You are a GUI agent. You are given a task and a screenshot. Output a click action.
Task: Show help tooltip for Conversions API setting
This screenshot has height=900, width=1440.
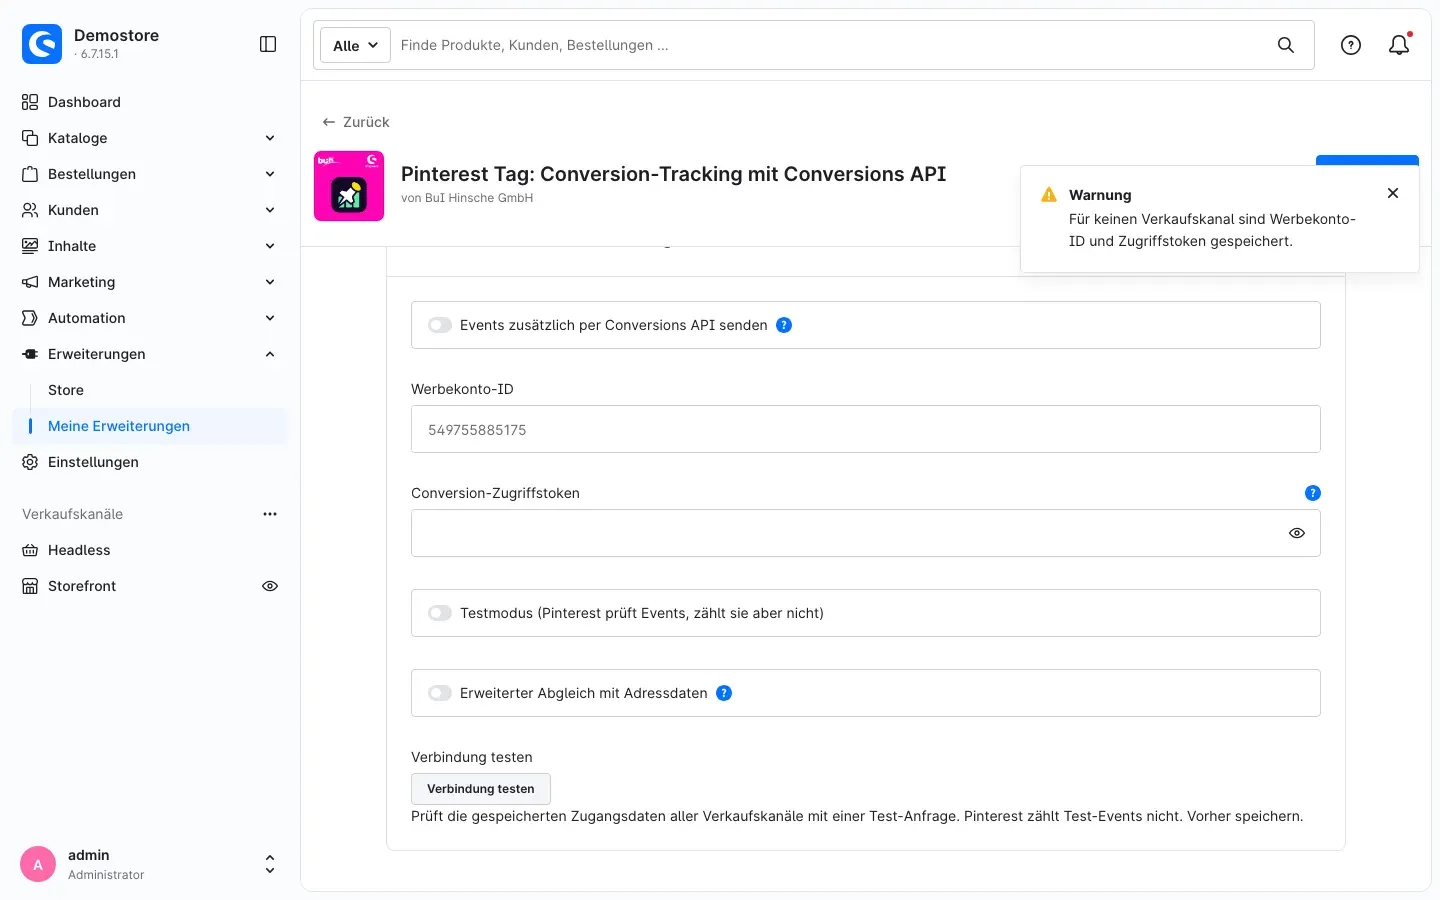(784, 325)
